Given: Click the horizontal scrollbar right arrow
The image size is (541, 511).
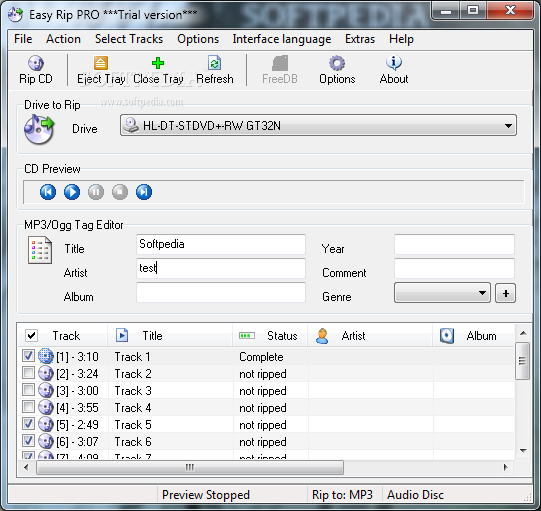Looking at the screenshot, I should [x=505, y=468].
